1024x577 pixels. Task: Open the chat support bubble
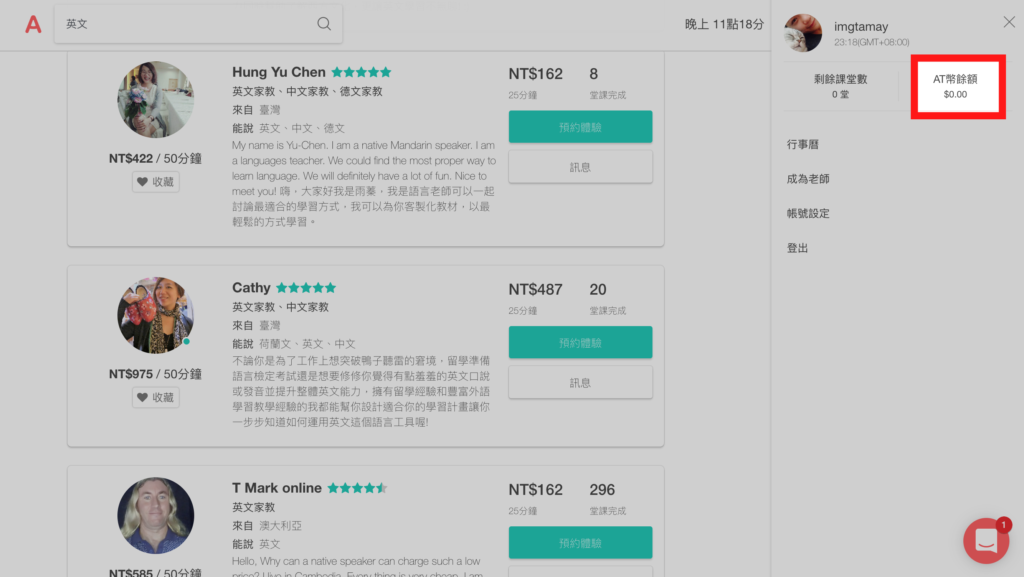[986, 541]
